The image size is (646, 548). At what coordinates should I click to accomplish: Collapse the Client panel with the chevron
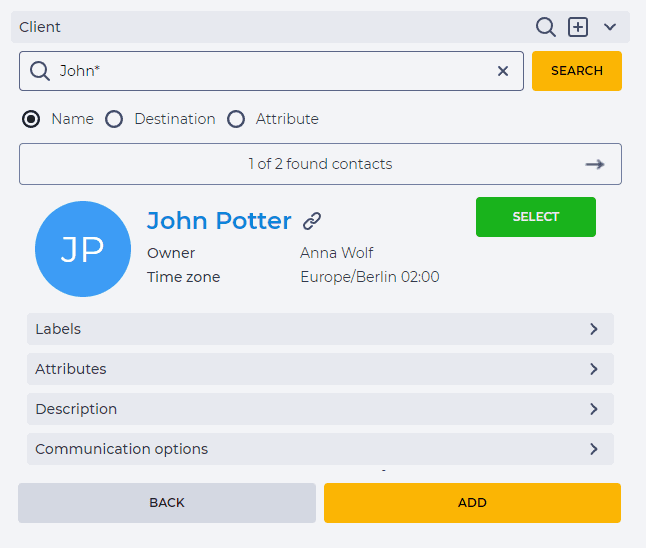point(610,27)
